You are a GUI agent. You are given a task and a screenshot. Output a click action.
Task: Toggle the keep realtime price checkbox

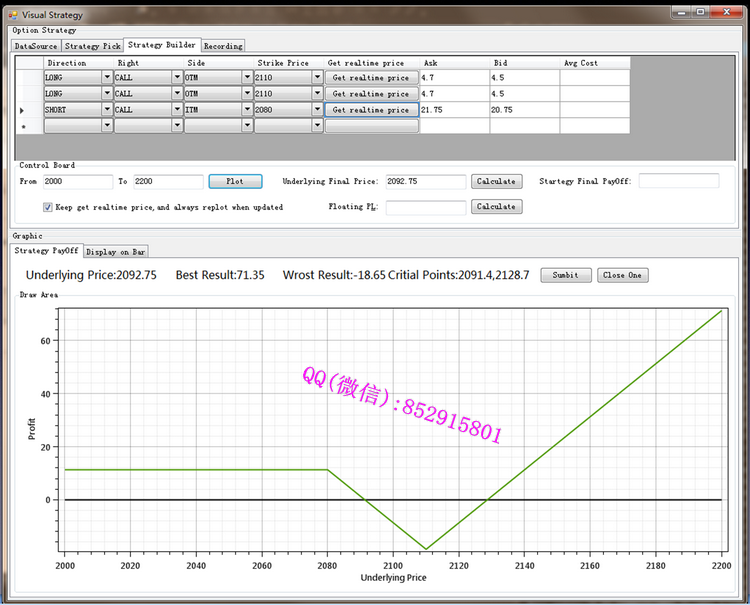pos(48,207)
